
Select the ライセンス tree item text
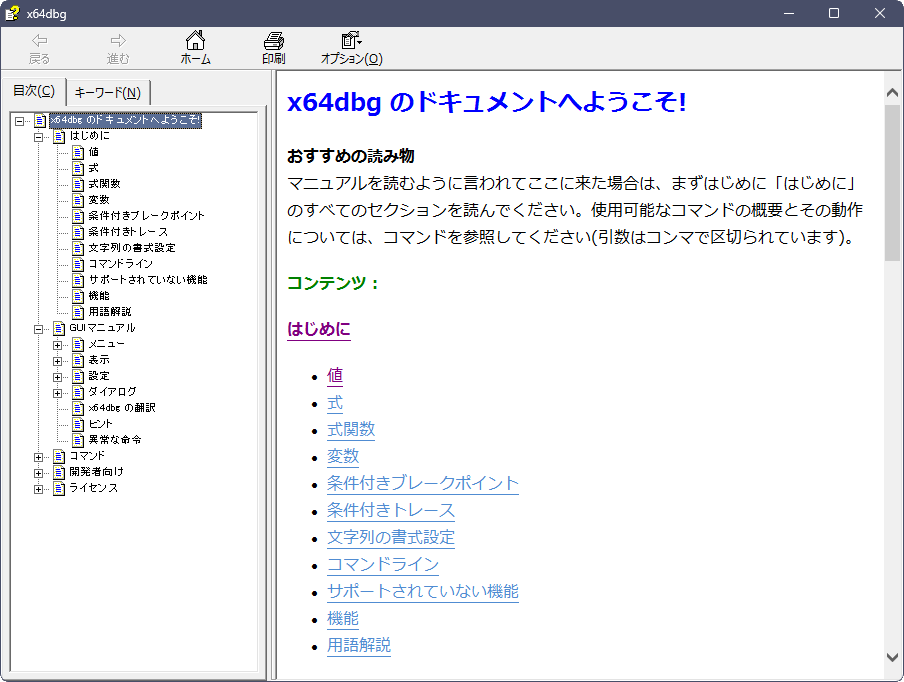tap(93, 488)
